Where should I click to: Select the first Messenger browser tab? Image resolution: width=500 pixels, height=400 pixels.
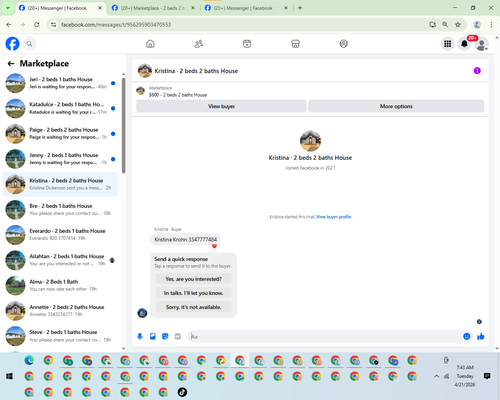click(x=61, y=8)
